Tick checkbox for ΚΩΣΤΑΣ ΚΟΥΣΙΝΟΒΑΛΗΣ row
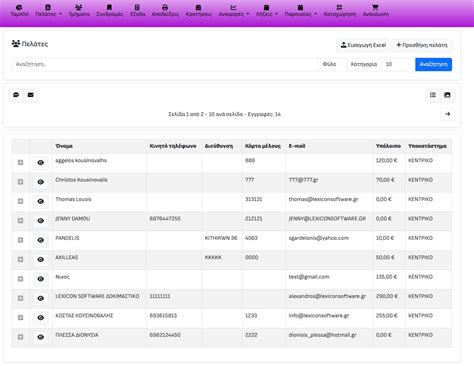 20,317
